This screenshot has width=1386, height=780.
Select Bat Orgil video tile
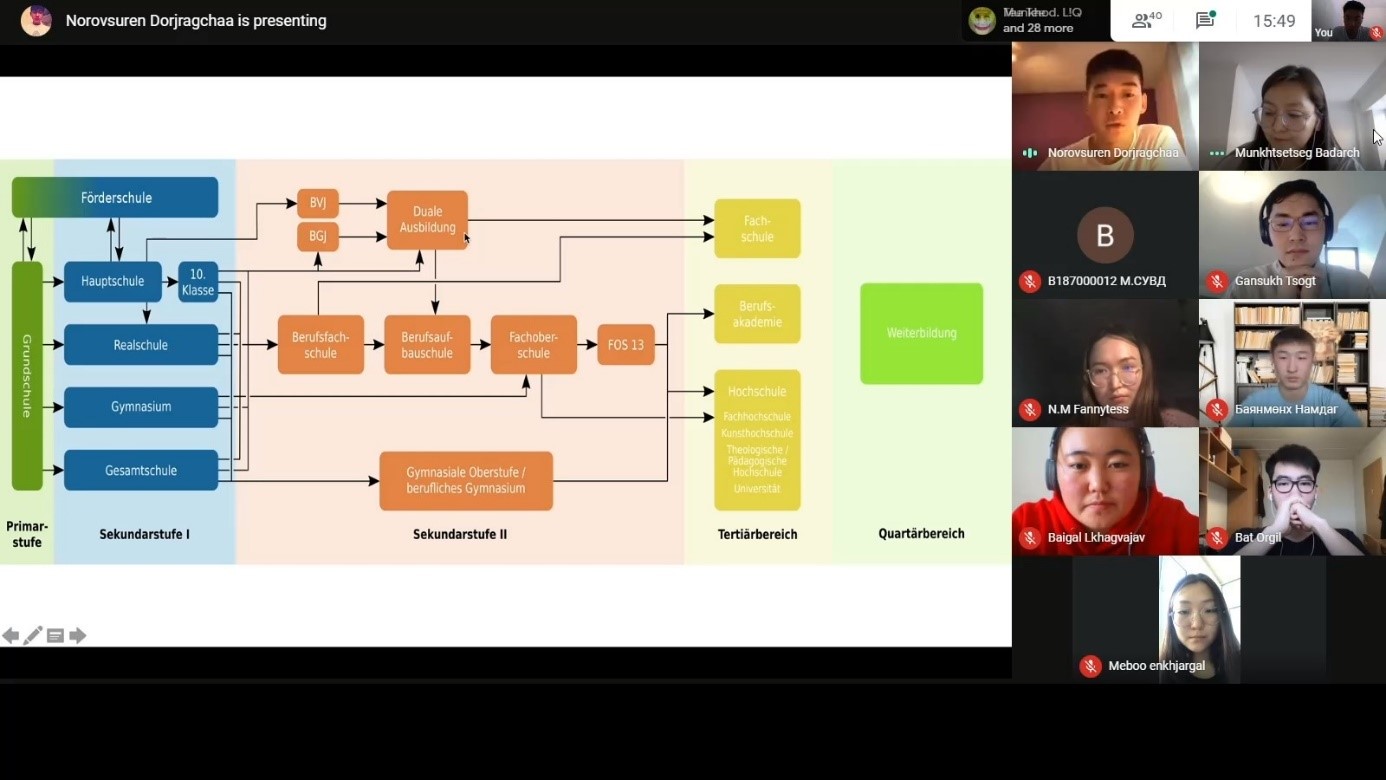1292,491
